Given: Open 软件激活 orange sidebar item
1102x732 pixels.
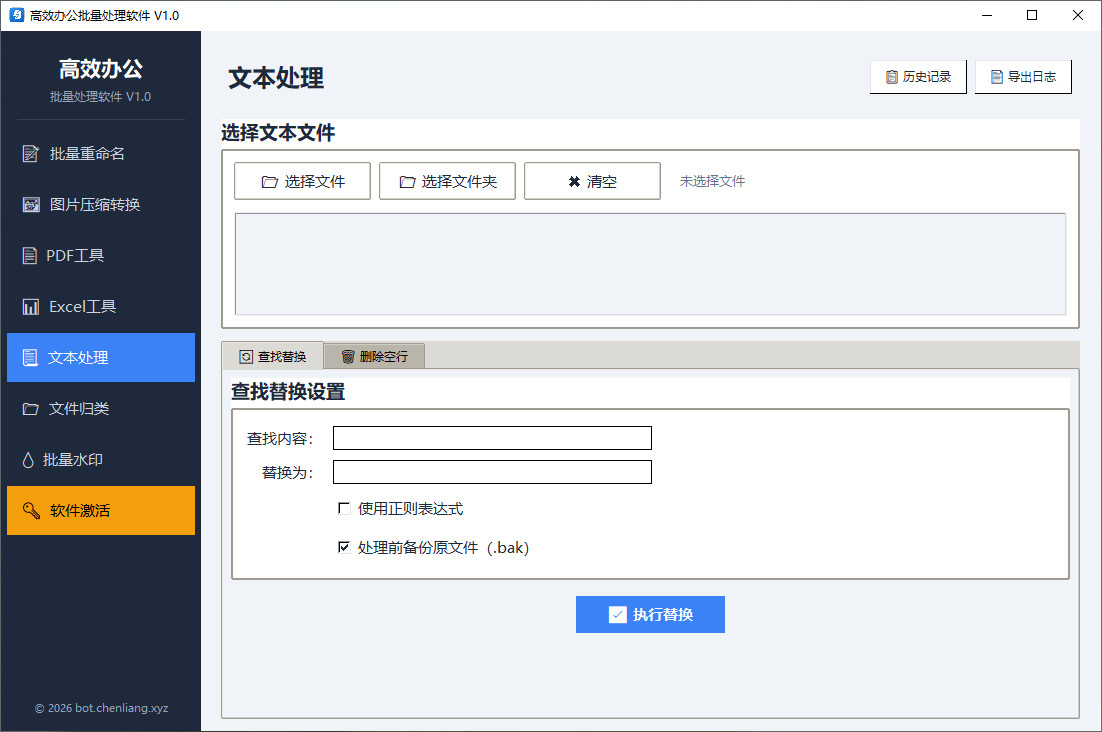Looking at the screenshot, I should point(101,511).
